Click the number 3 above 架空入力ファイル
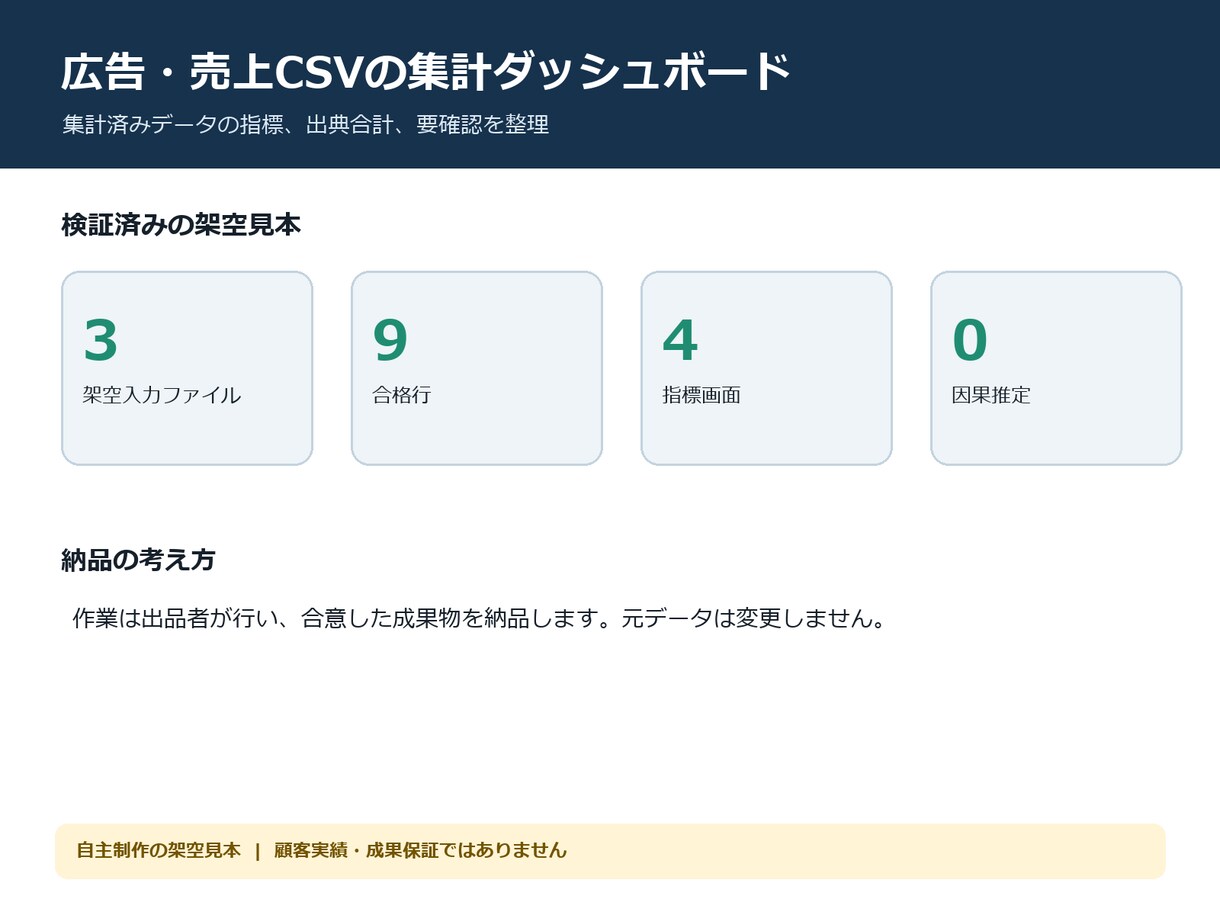Screen dimensions: 1220x915 pos(101,340)
